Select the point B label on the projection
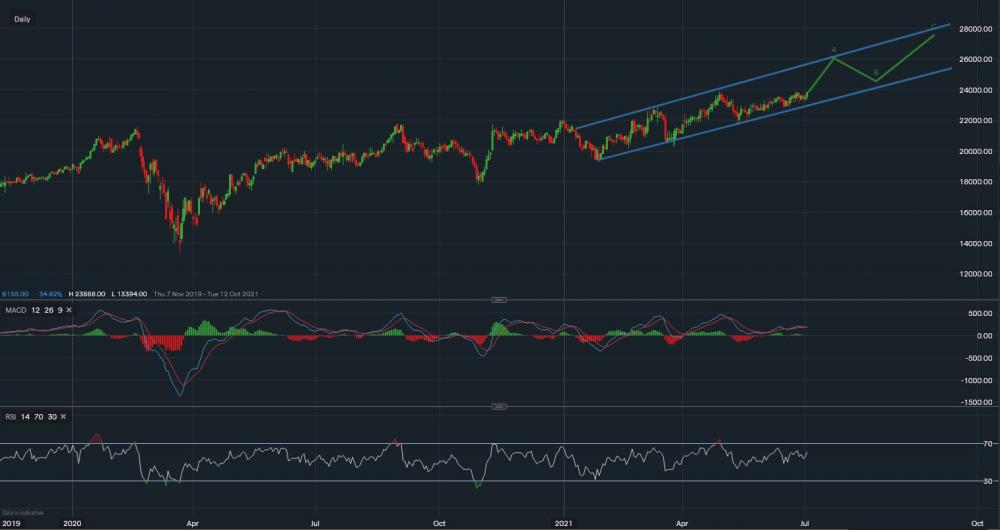 pyautogui.click(x=876, y=72)
